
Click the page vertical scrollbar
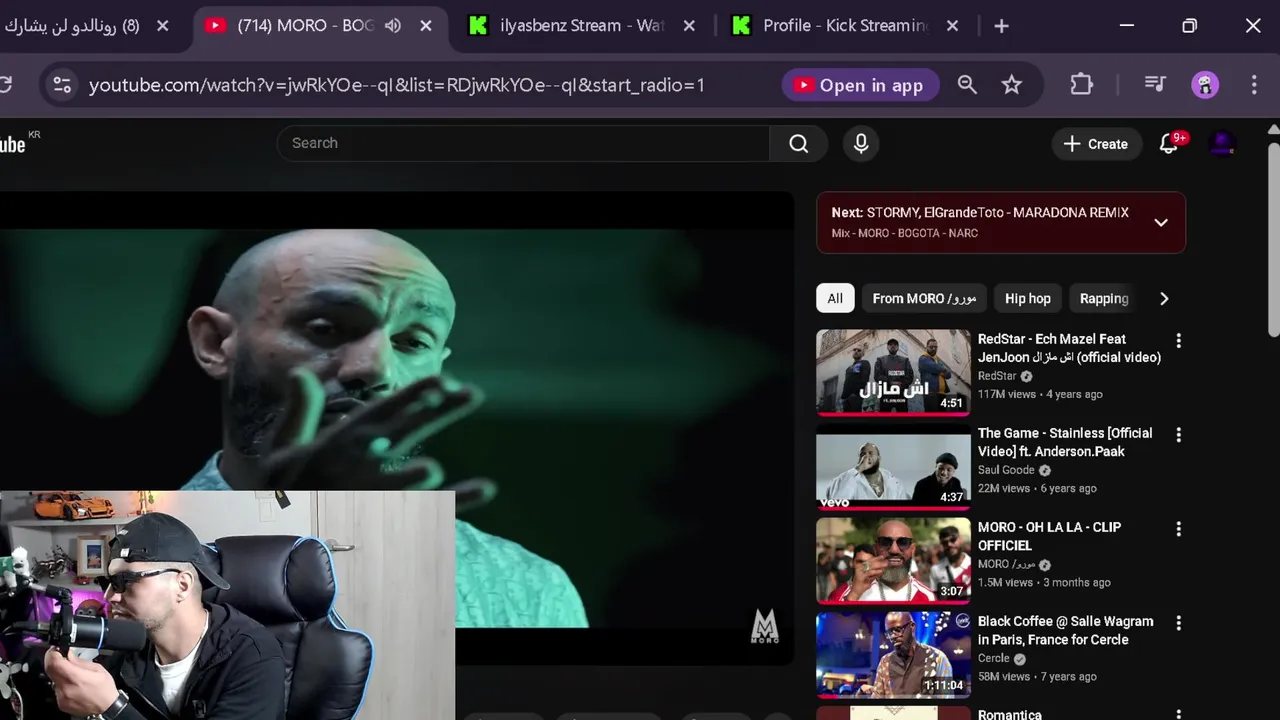pos(1273,240)
